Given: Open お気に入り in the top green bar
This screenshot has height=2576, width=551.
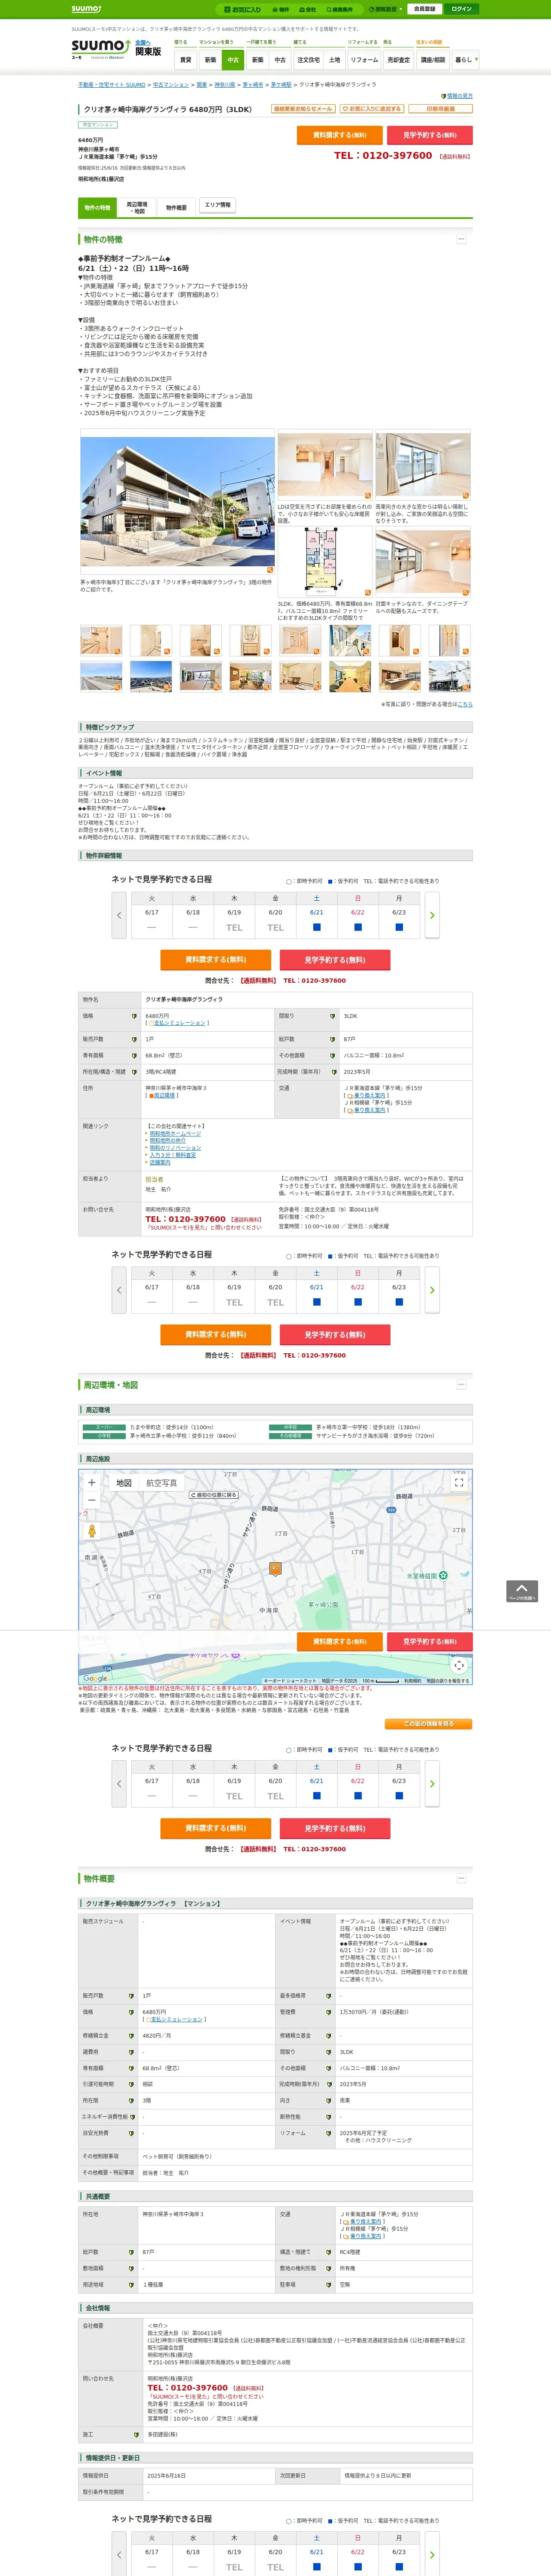Looking at the screenshot, I should point(243,9).
